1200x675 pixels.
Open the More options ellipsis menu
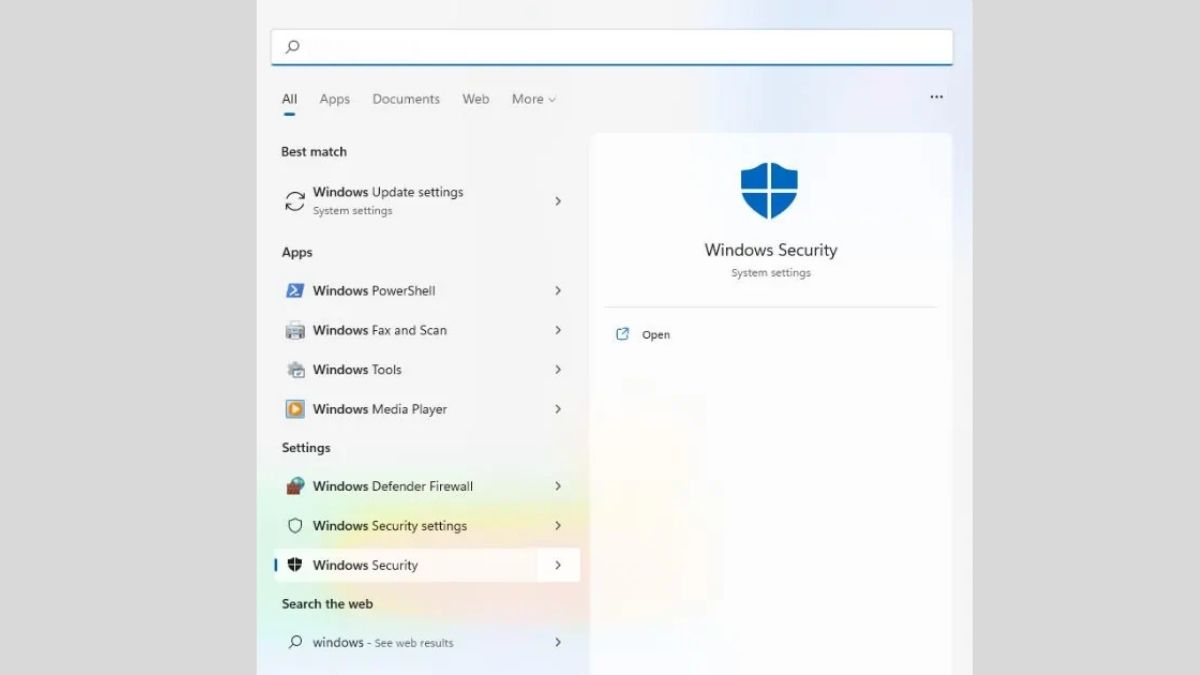[936, 97]
